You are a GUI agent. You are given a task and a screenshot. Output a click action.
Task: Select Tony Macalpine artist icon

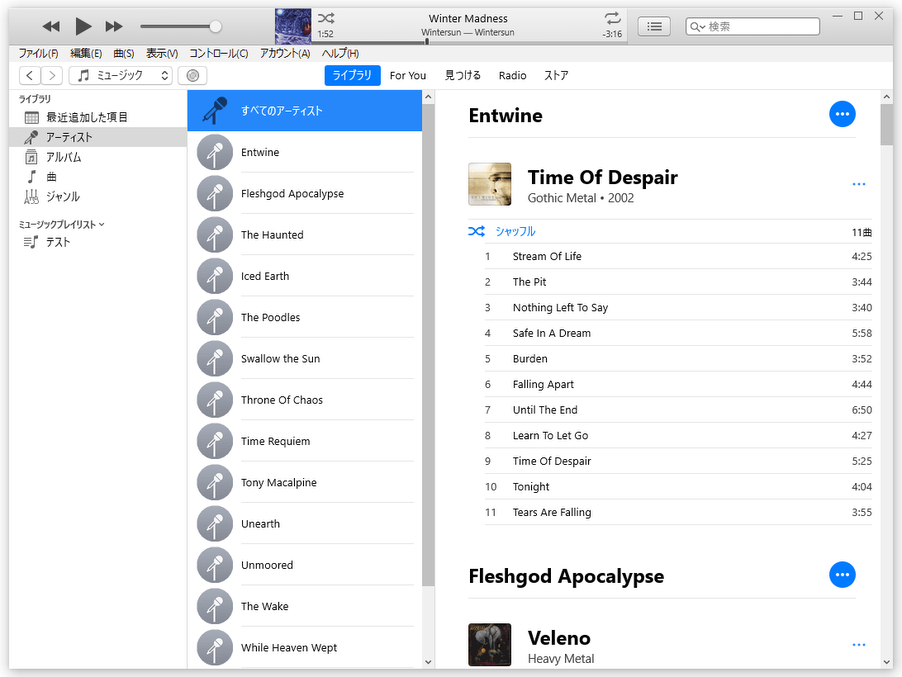(215, 483)
